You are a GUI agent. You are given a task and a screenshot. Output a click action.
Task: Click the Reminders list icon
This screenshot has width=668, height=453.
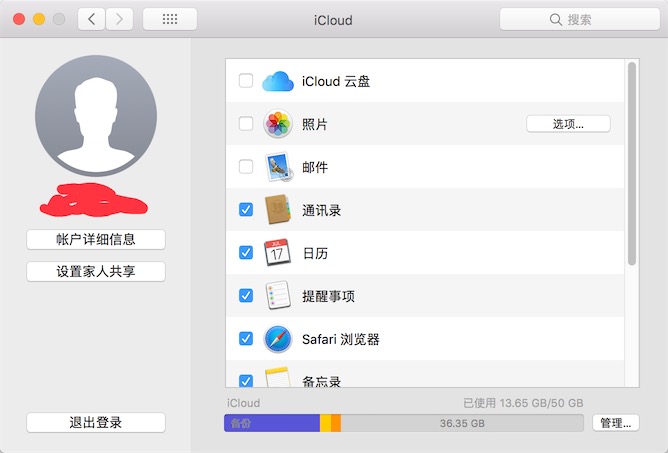[278, 296]
